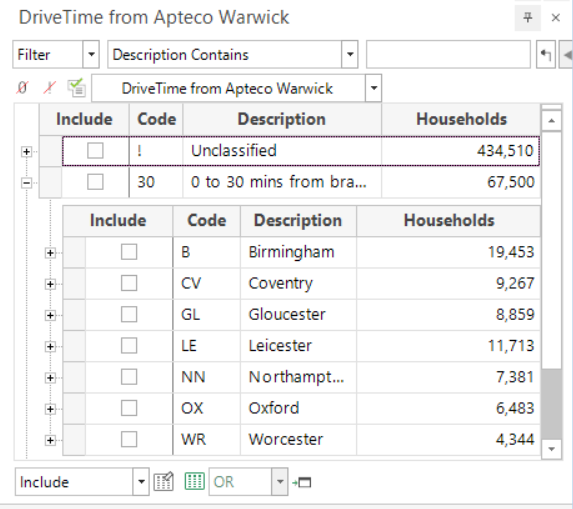Select the Unclassified description cell
This screenshot has height=509, width=573.
pyautogui.click(x=282, y=151)
